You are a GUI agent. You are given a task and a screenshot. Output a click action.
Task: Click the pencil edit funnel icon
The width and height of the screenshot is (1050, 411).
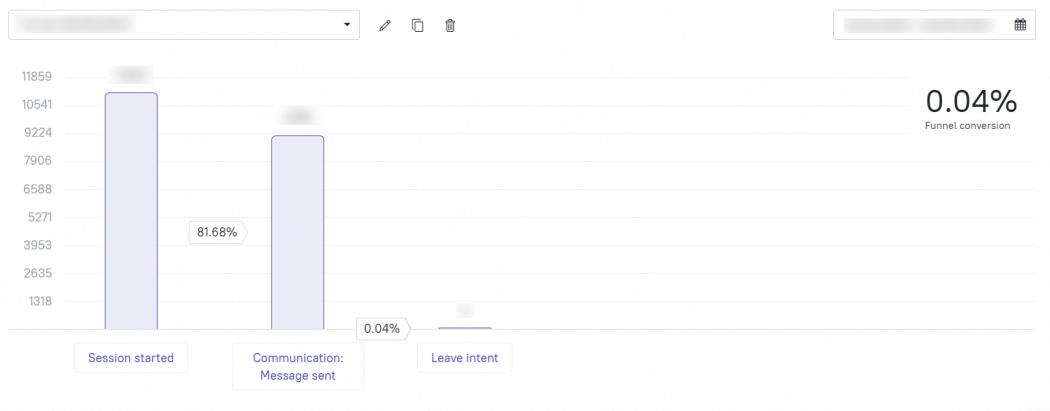(384, 25)
